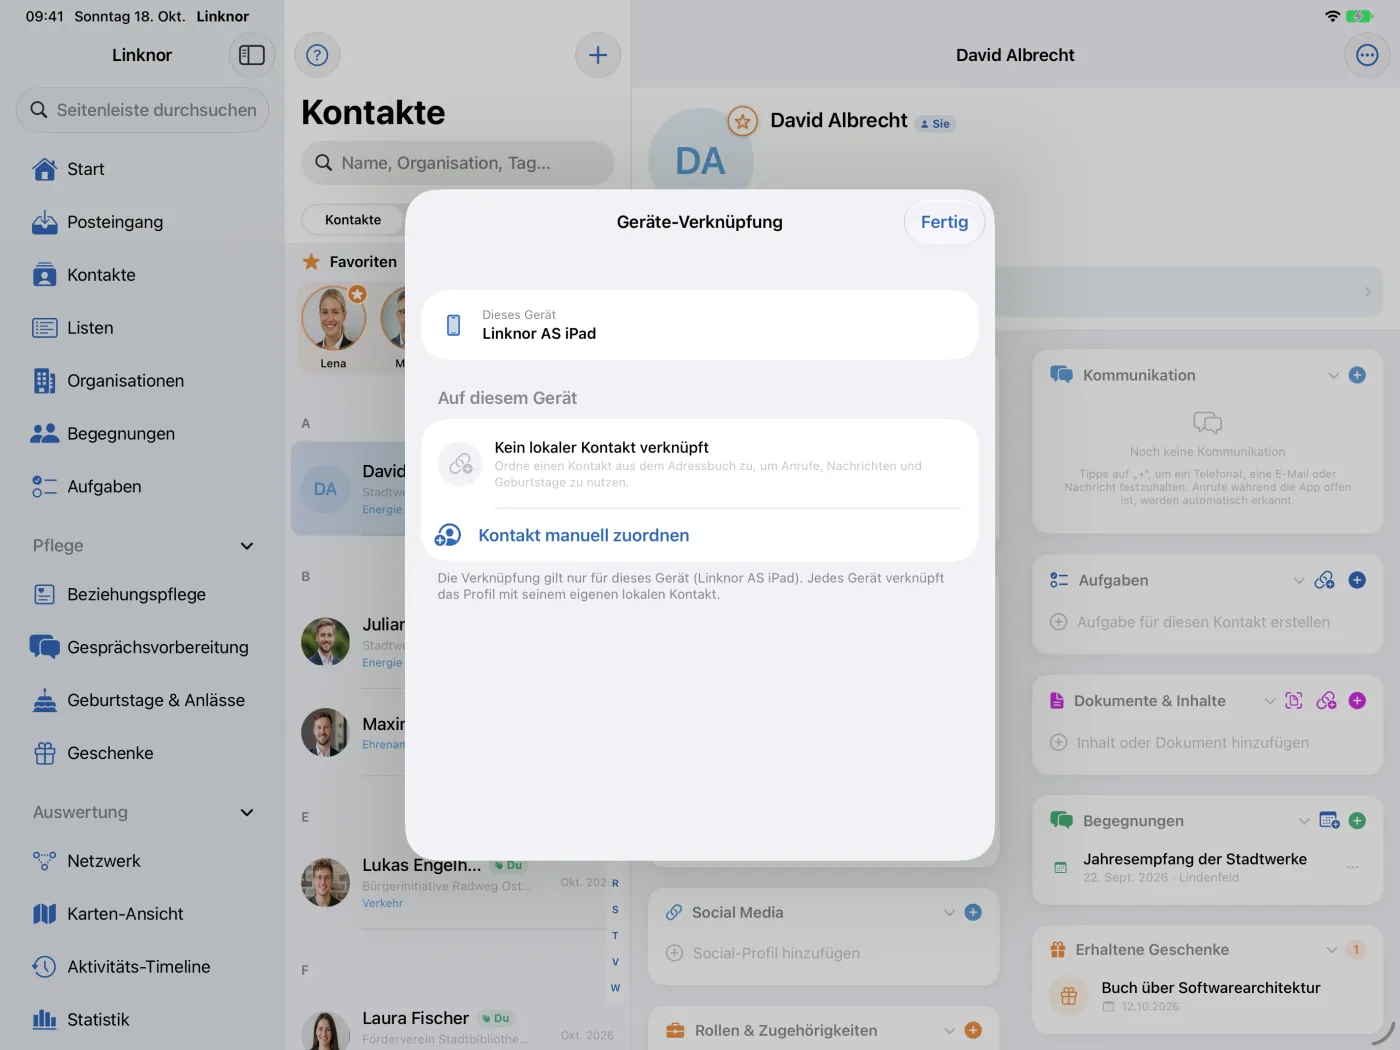Focus the Name, Organisation, Tag search field
Screen dimensions: 1400x1050
click(457, 163)
